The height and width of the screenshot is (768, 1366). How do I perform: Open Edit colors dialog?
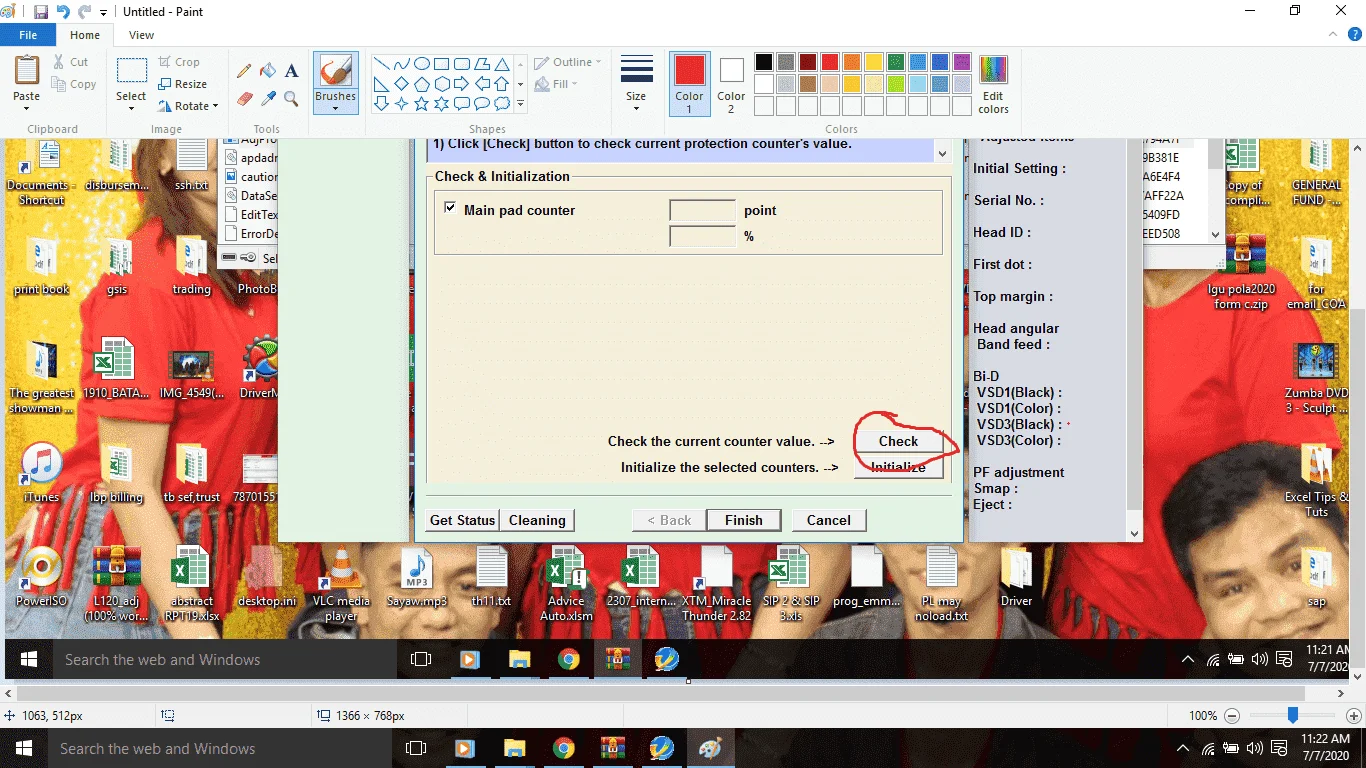pos(993,84)
